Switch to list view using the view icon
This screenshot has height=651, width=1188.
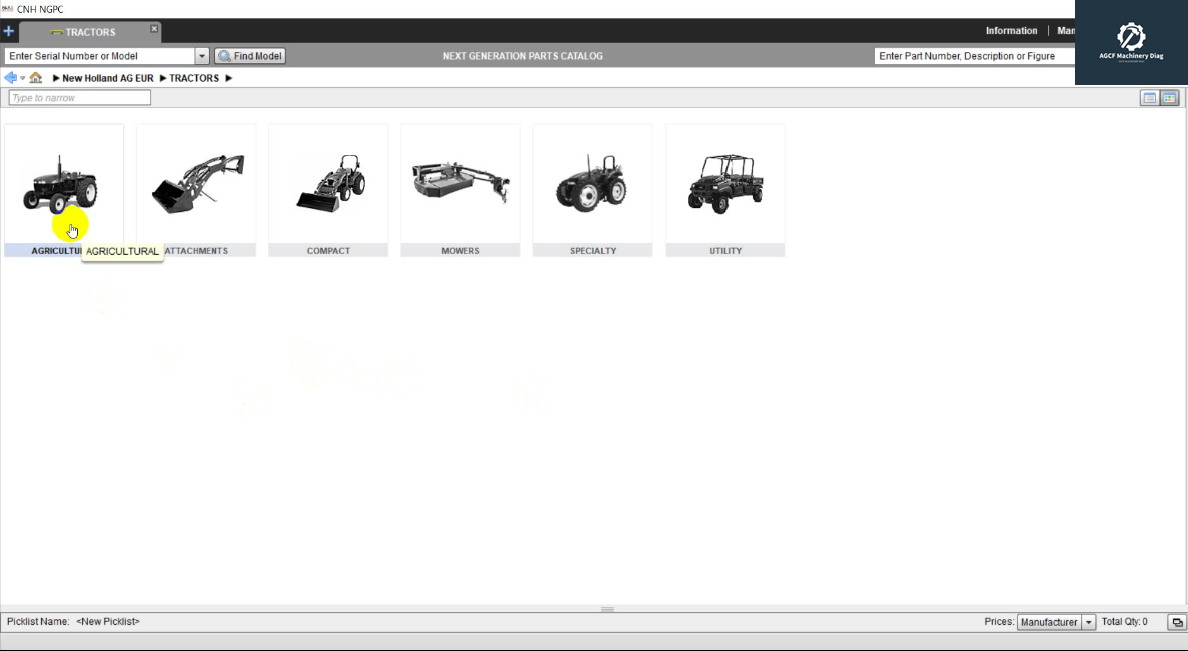[x=1148, y=97]
